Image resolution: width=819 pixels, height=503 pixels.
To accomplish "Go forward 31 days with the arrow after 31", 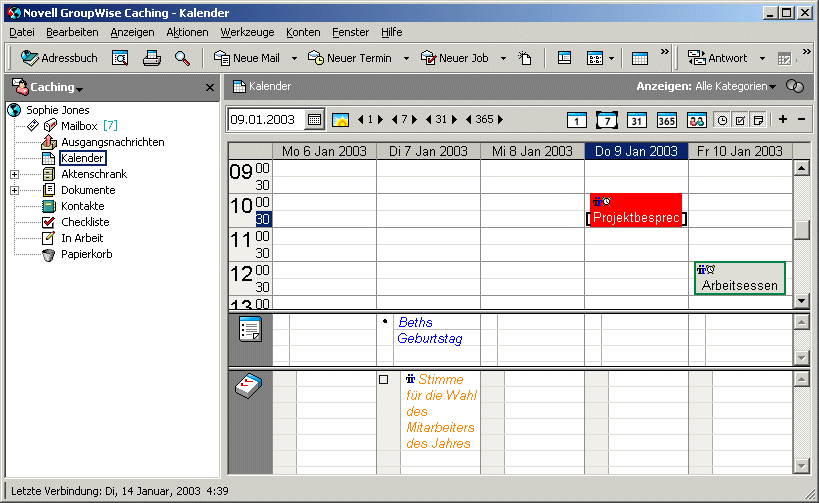I will [454, 120].
